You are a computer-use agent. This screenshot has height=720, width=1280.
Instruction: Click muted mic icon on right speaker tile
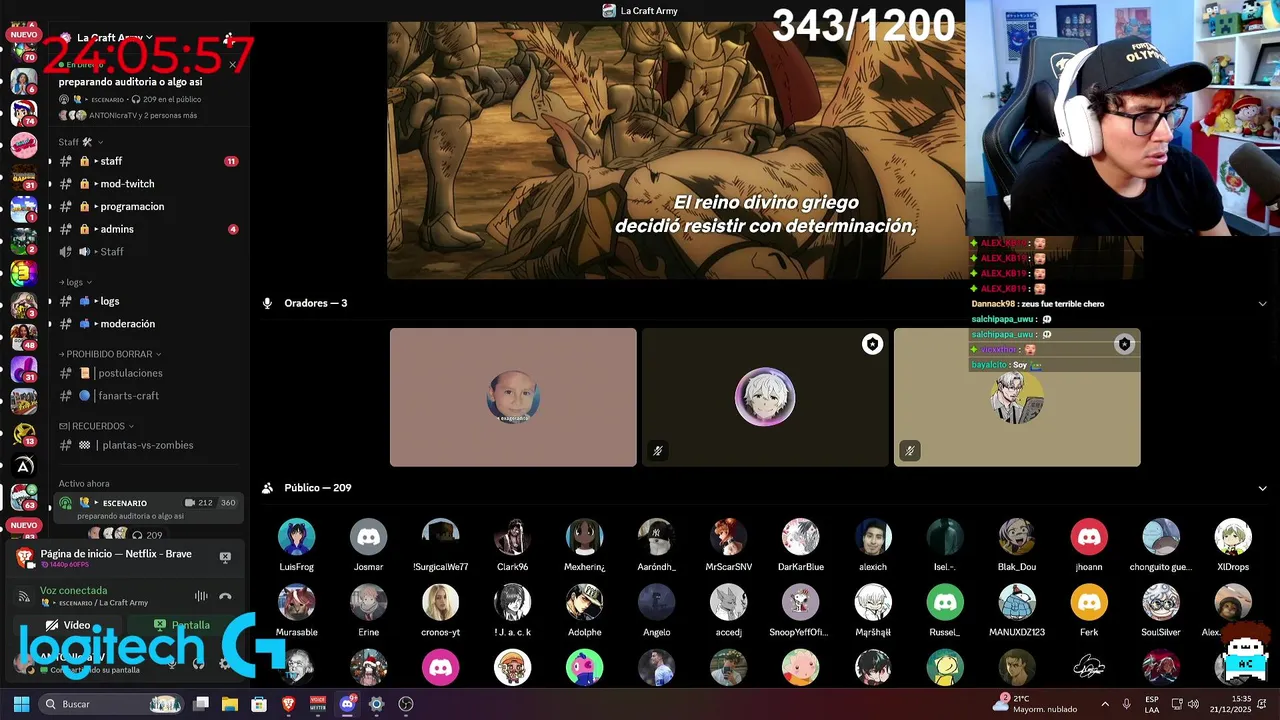coord(909,451)
